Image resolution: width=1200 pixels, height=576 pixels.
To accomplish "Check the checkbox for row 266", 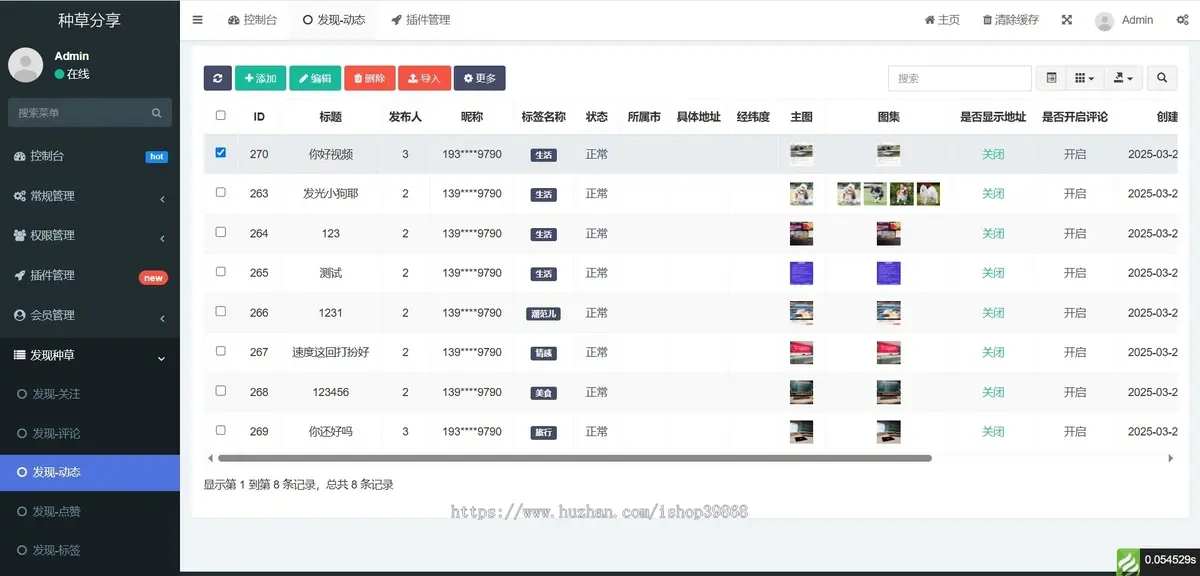I will pos(221,311).
